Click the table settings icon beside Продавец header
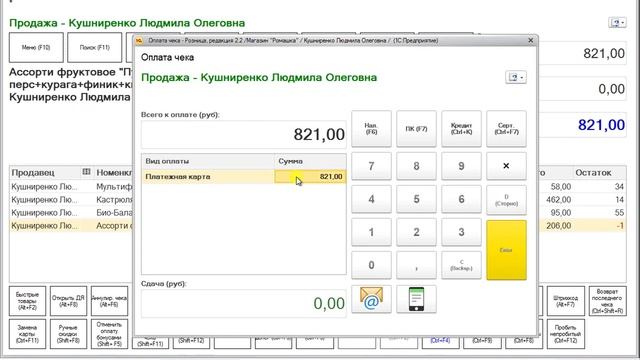 point(86,172)
